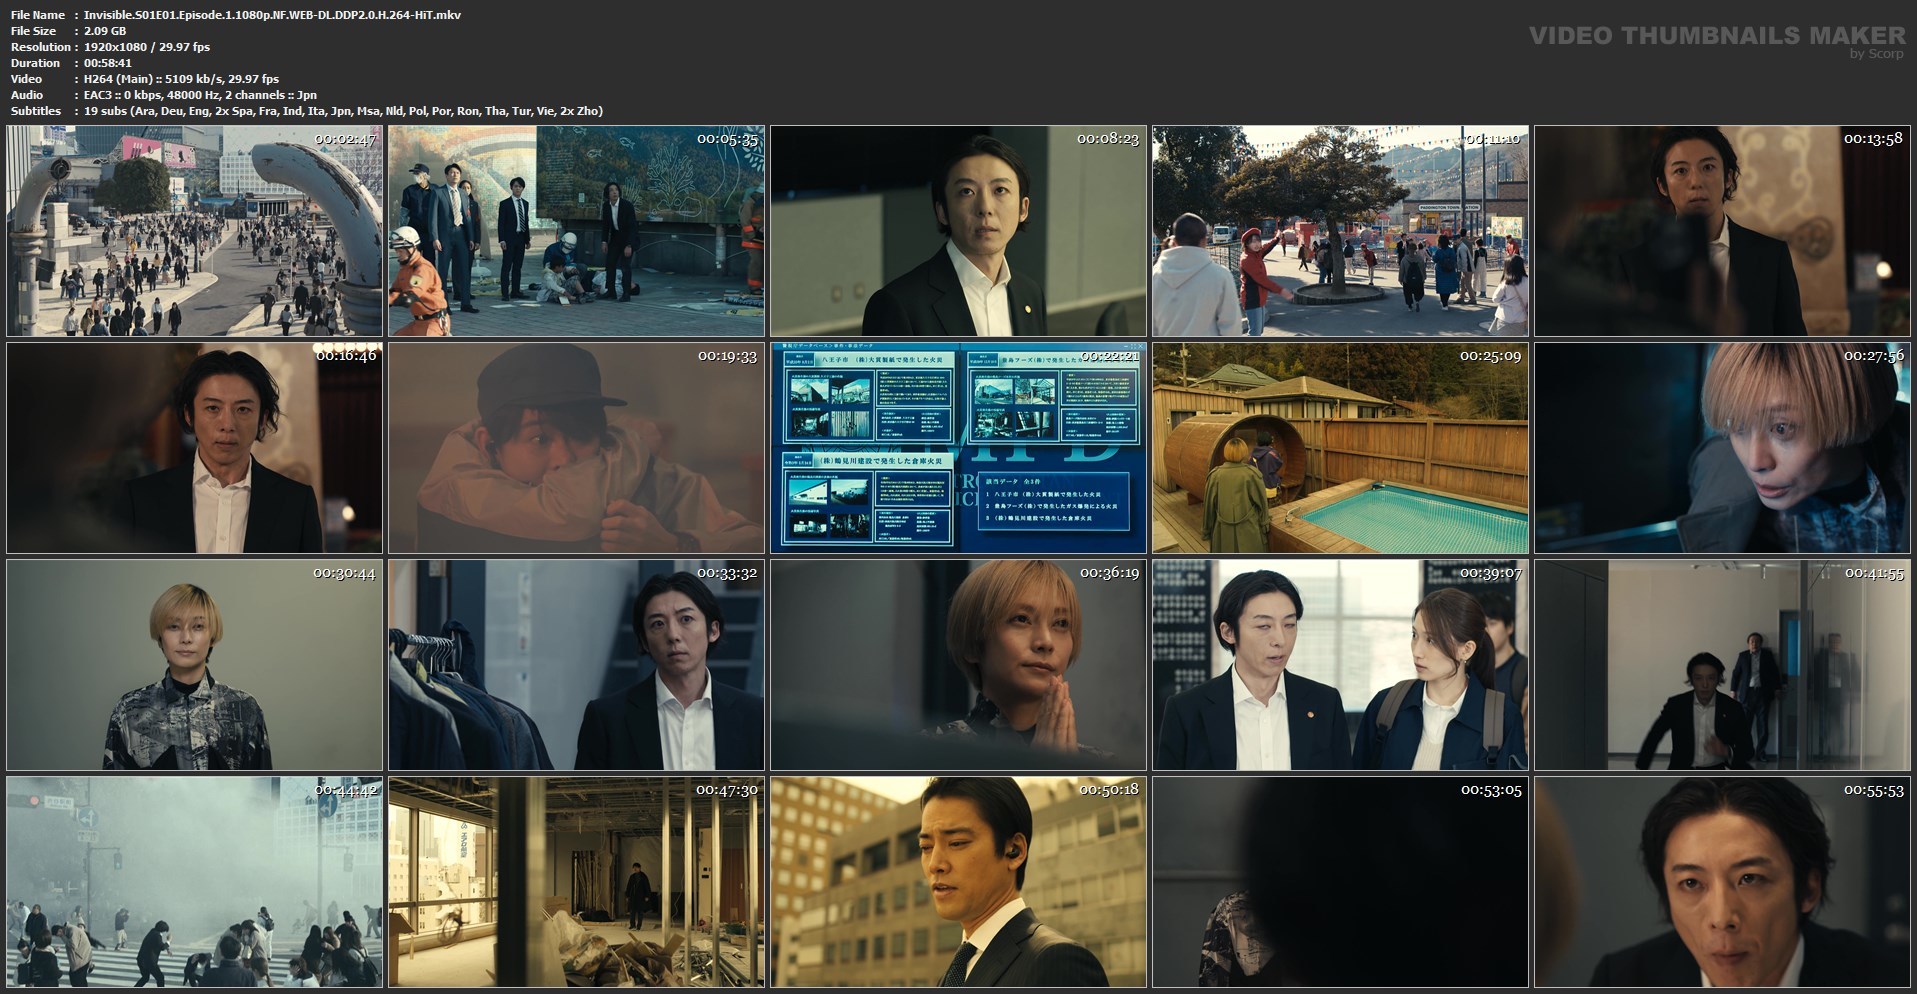Select the frame at 00:39:07
This screenshot has width=1917, height=994.
(x=1340, y=665)
